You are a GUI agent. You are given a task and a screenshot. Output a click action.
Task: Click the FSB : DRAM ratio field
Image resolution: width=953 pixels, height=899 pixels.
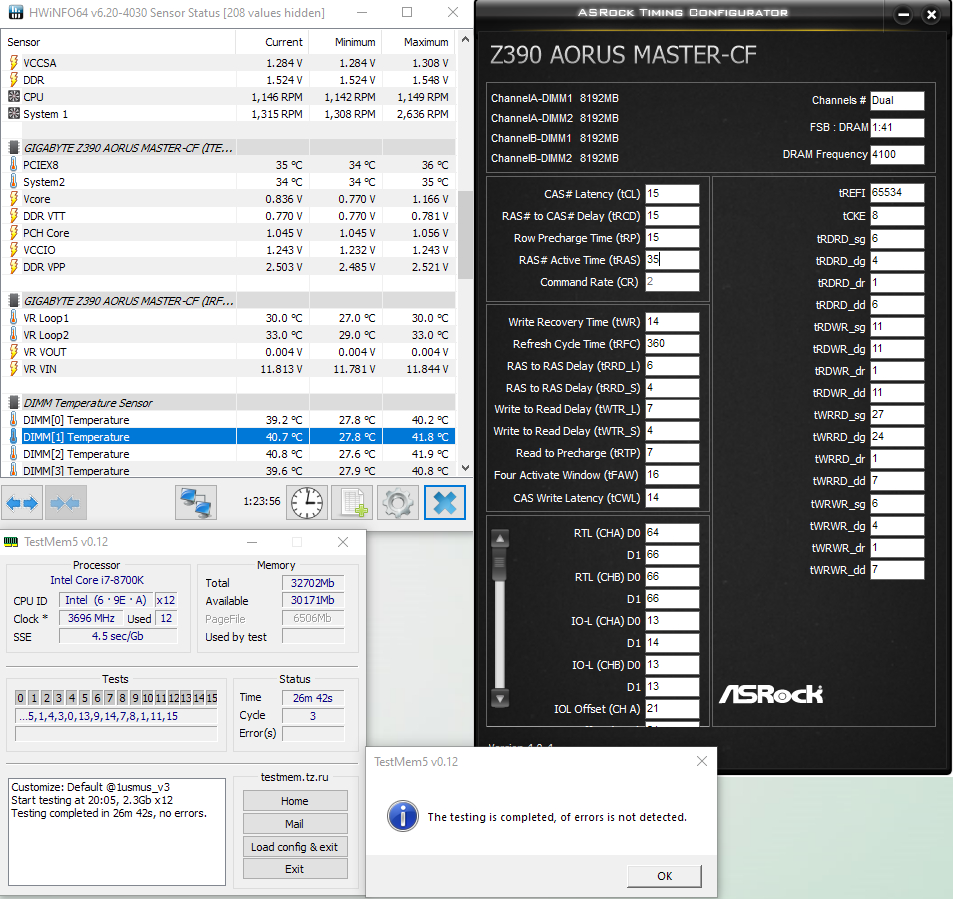tap(897, 128)
